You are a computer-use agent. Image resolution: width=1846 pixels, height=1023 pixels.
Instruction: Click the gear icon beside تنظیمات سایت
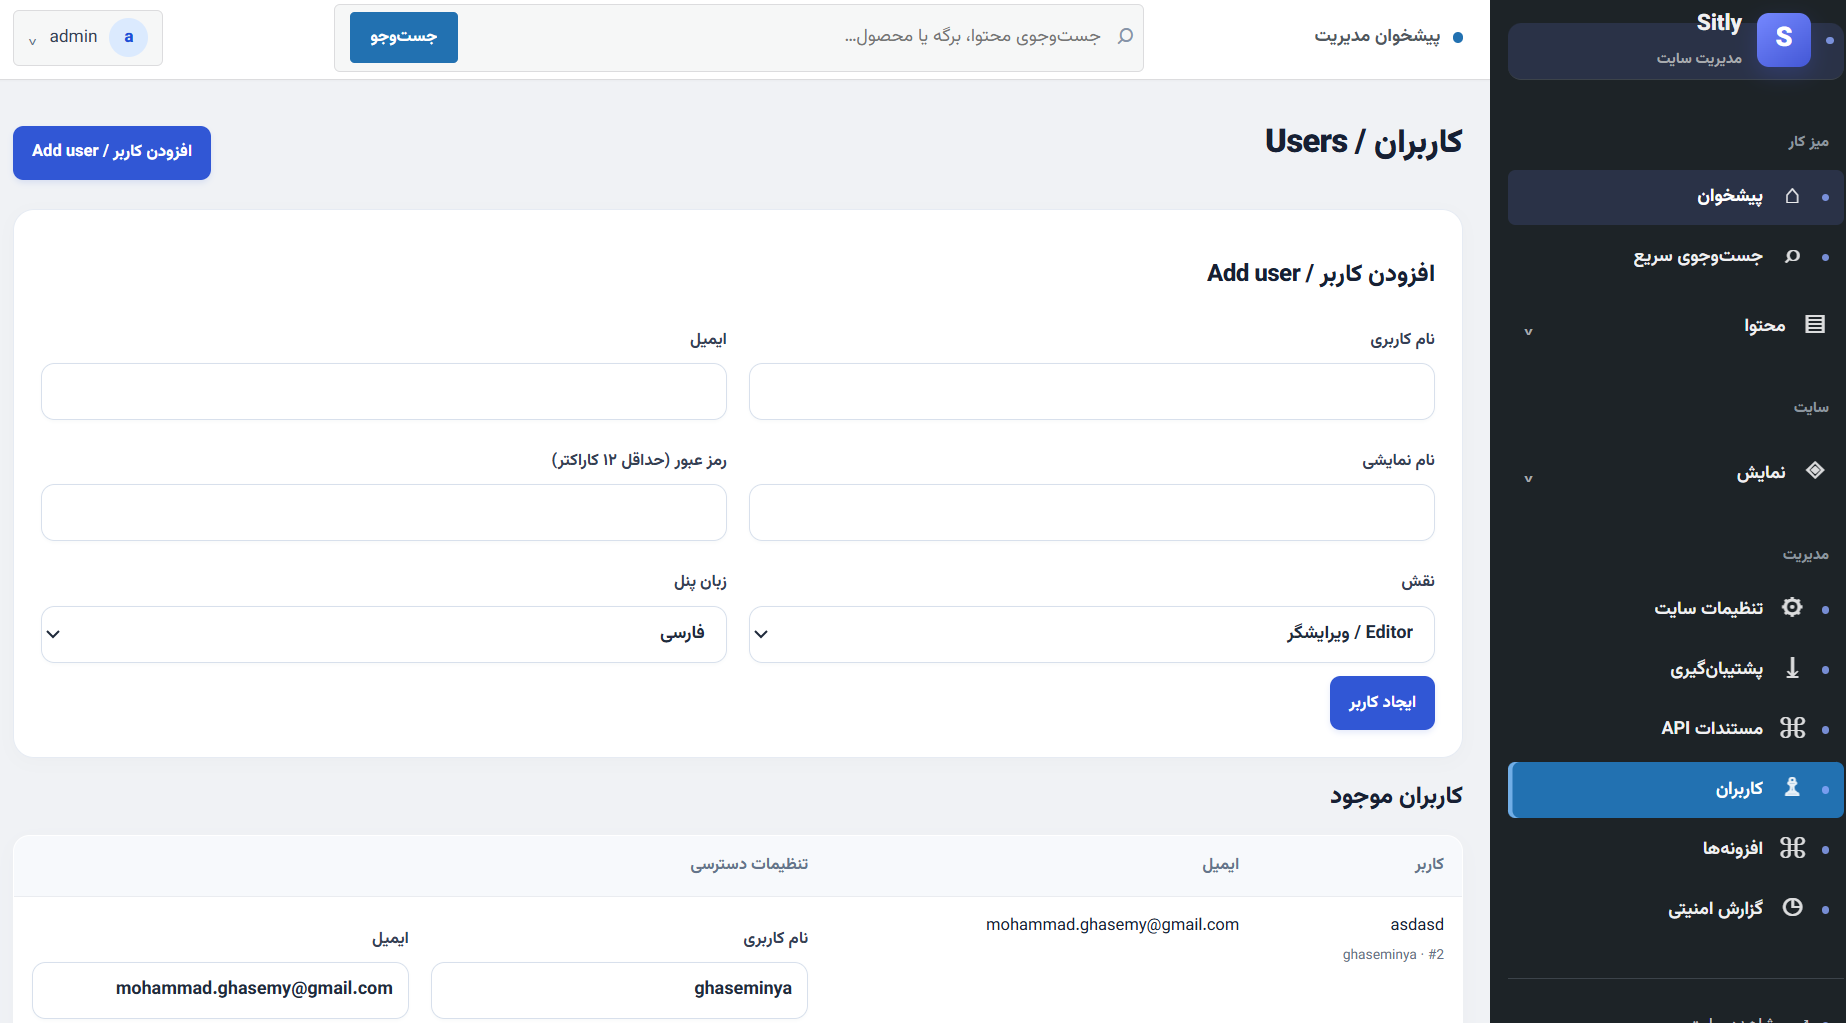(x=1792, y=607)
